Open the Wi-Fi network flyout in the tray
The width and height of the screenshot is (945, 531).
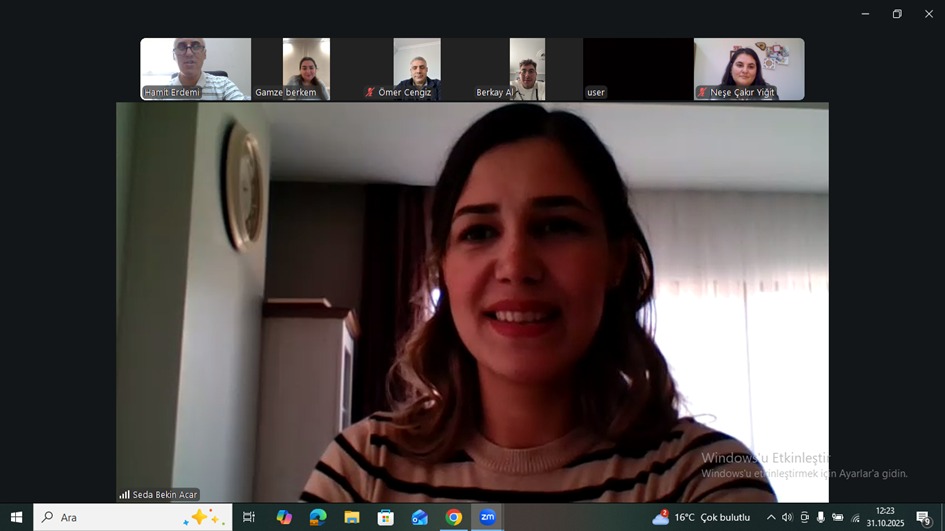coord(855,517)
